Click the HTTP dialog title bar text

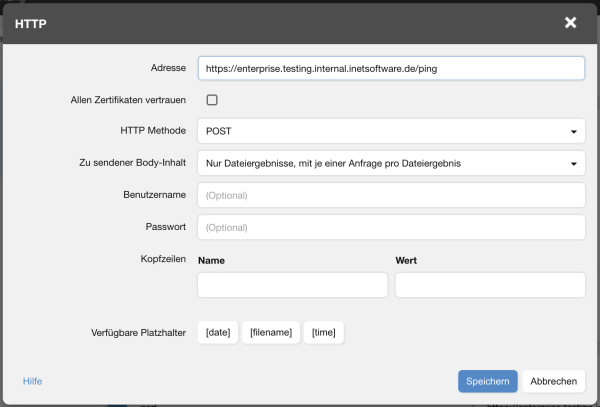point(35,22)
